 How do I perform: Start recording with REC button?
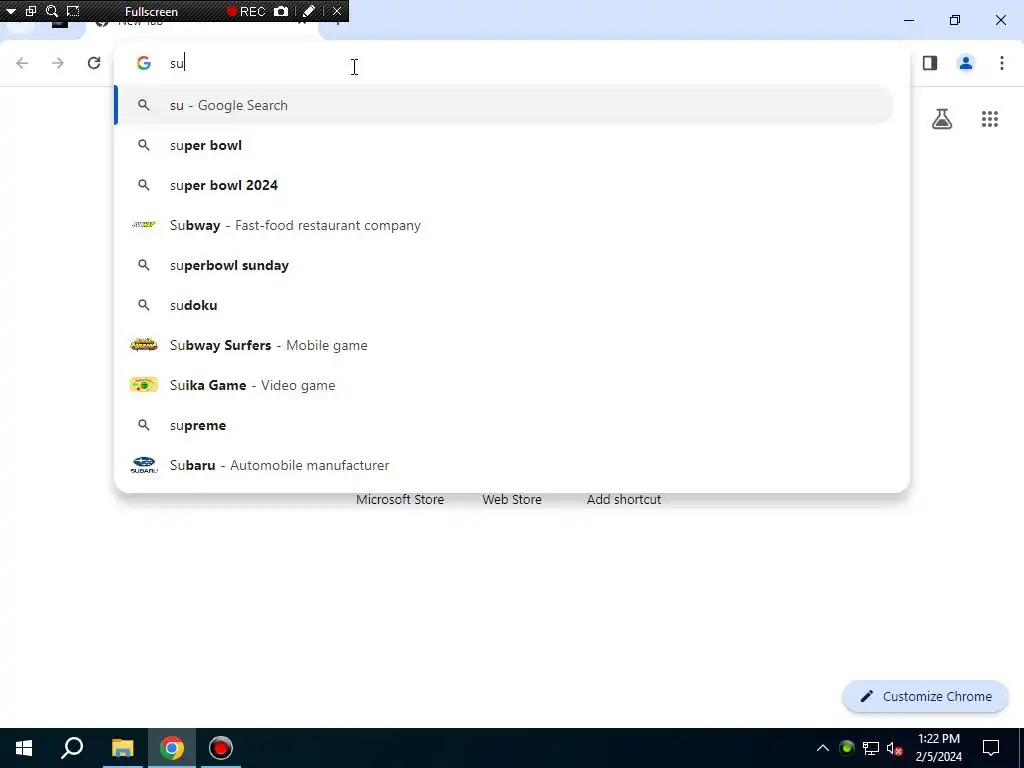tap(246, 11)
